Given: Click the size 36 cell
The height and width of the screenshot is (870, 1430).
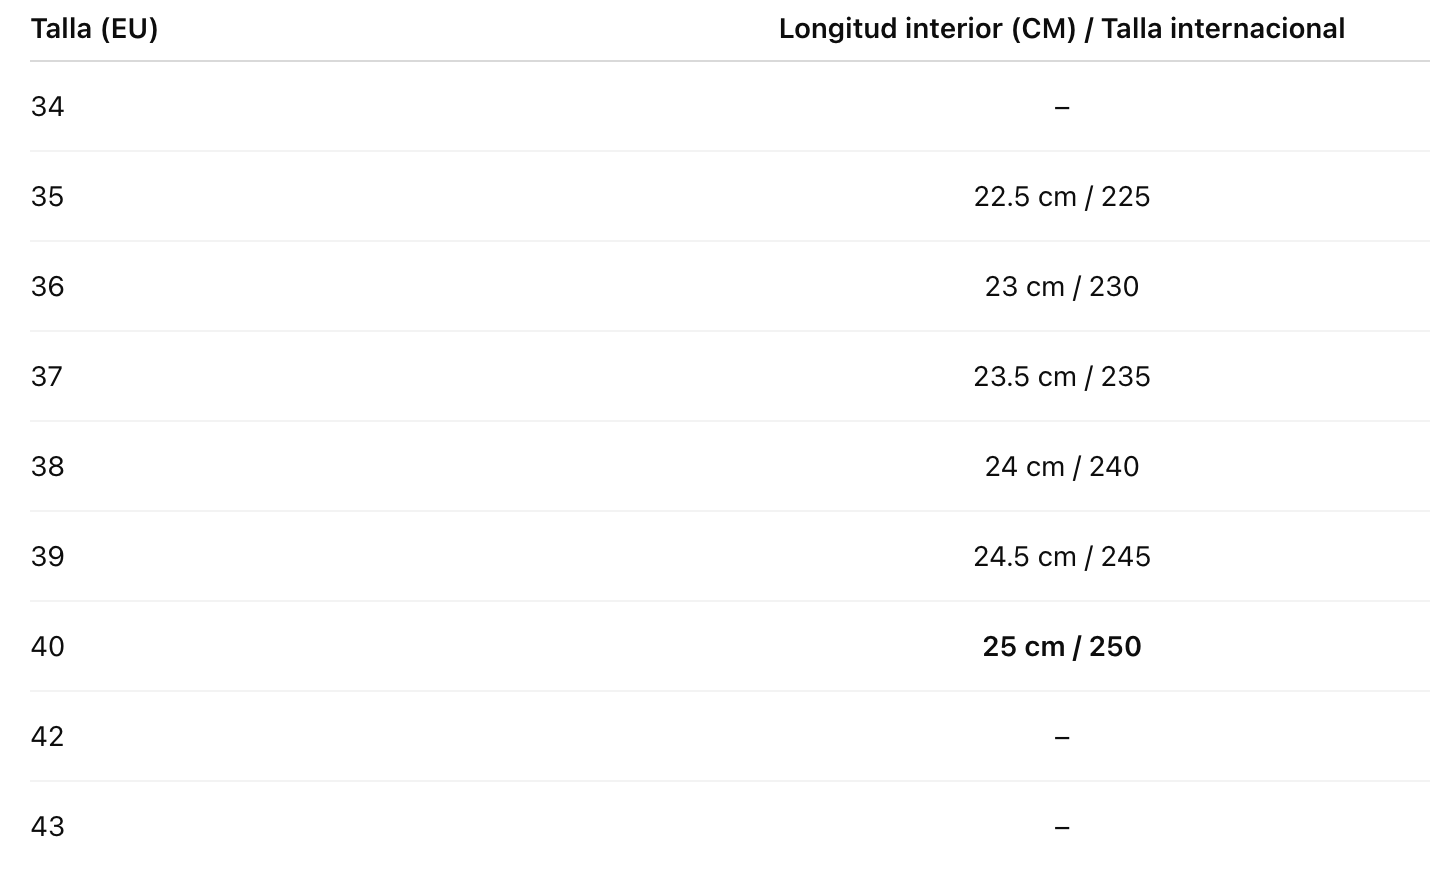Looking at the screenshot, I should (x=47, y=287).
